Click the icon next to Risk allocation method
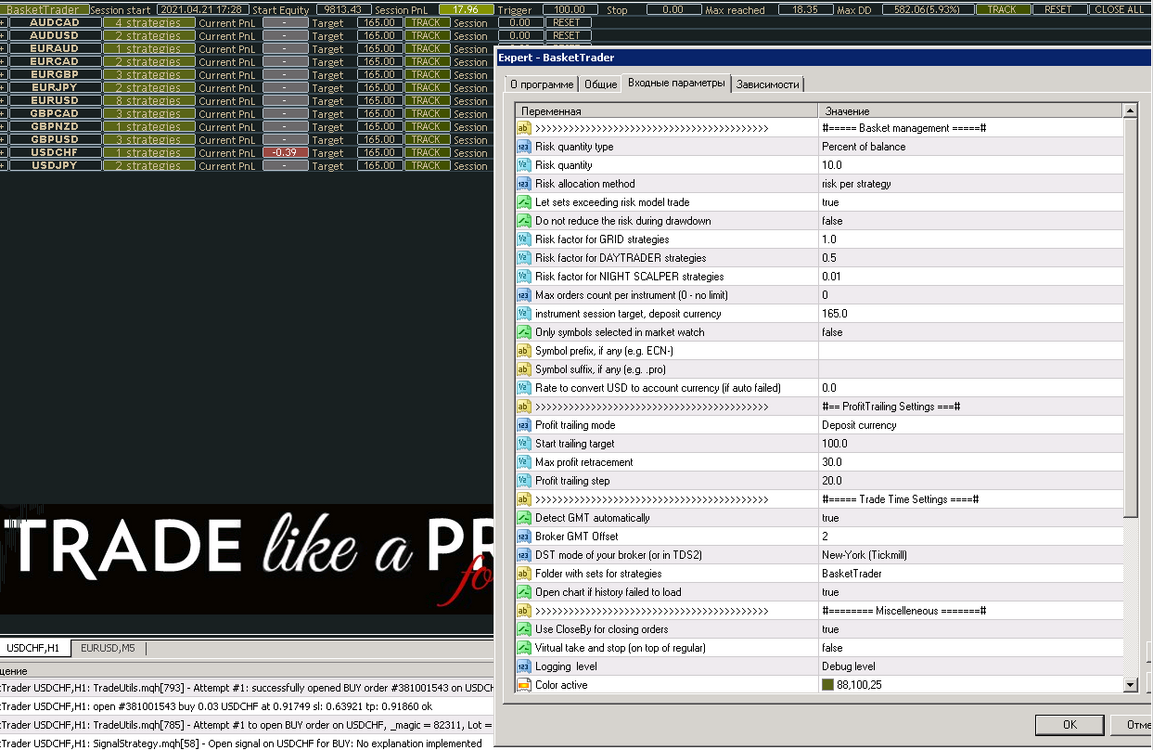The width and height of the screenshot is (1153, 750). [x=524, y=184]
